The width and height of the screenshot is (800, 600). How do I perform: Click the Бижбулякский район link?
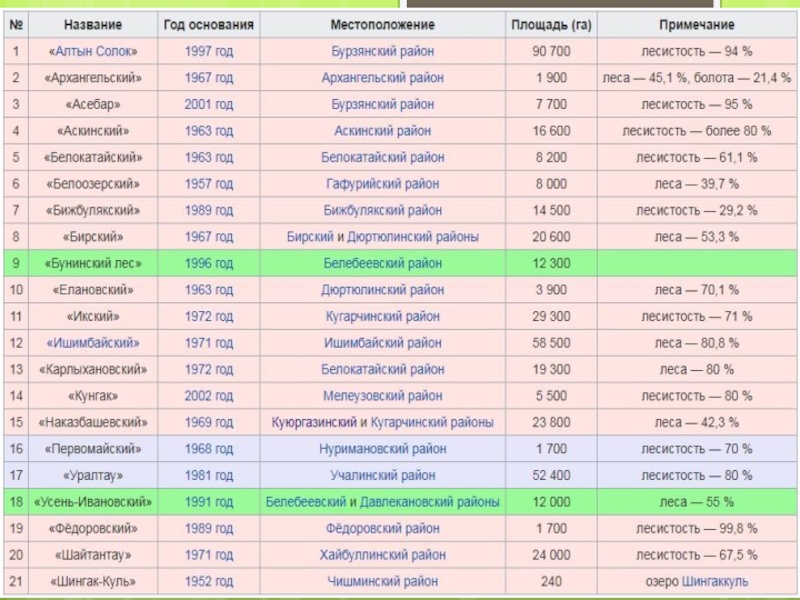(x=383, y=211)
